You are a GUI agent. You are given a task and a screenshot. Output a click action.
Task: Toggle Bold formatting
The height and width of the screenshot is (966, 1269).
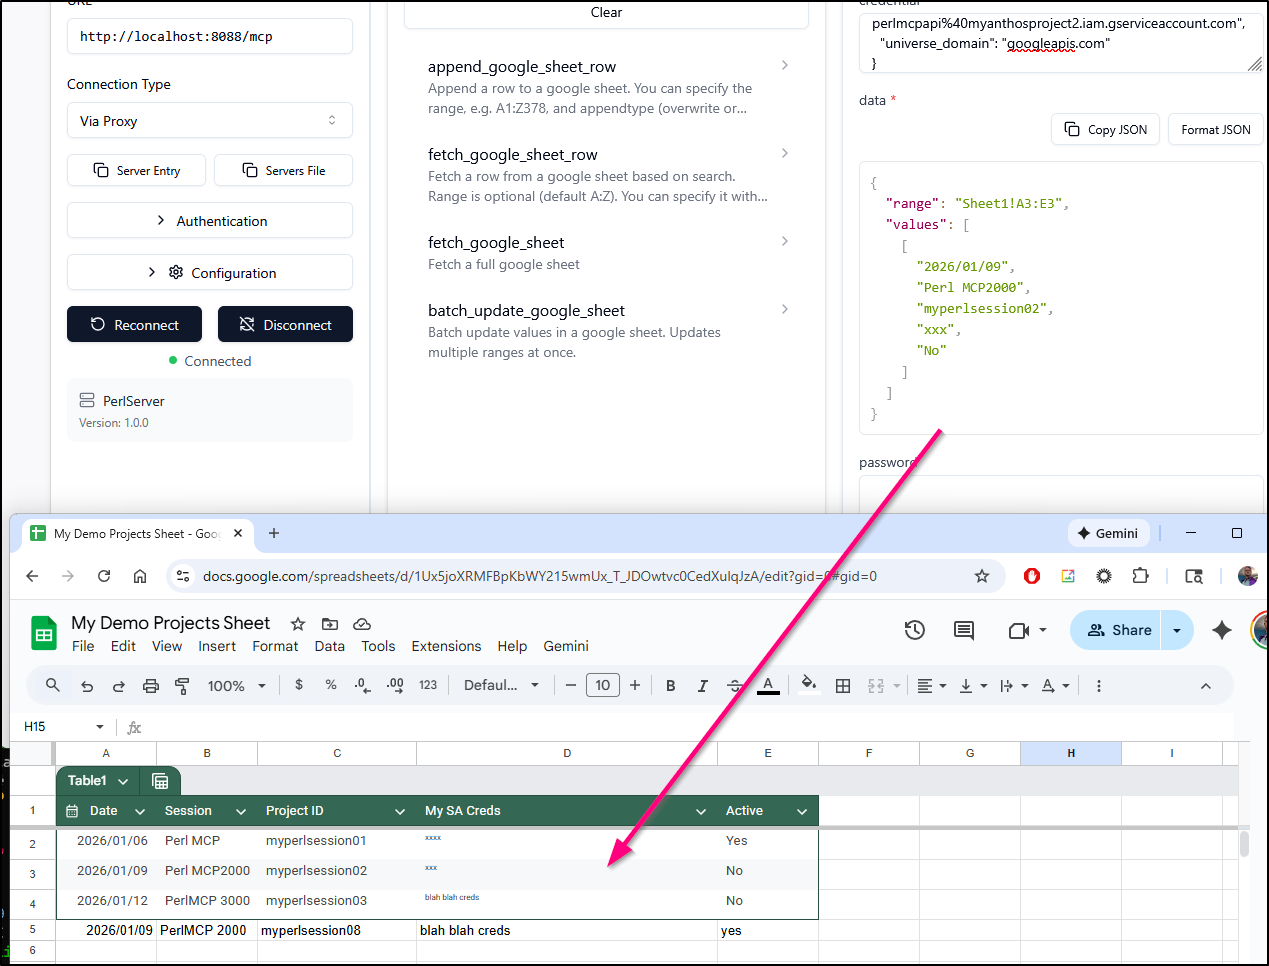click(x=671, y=686)
